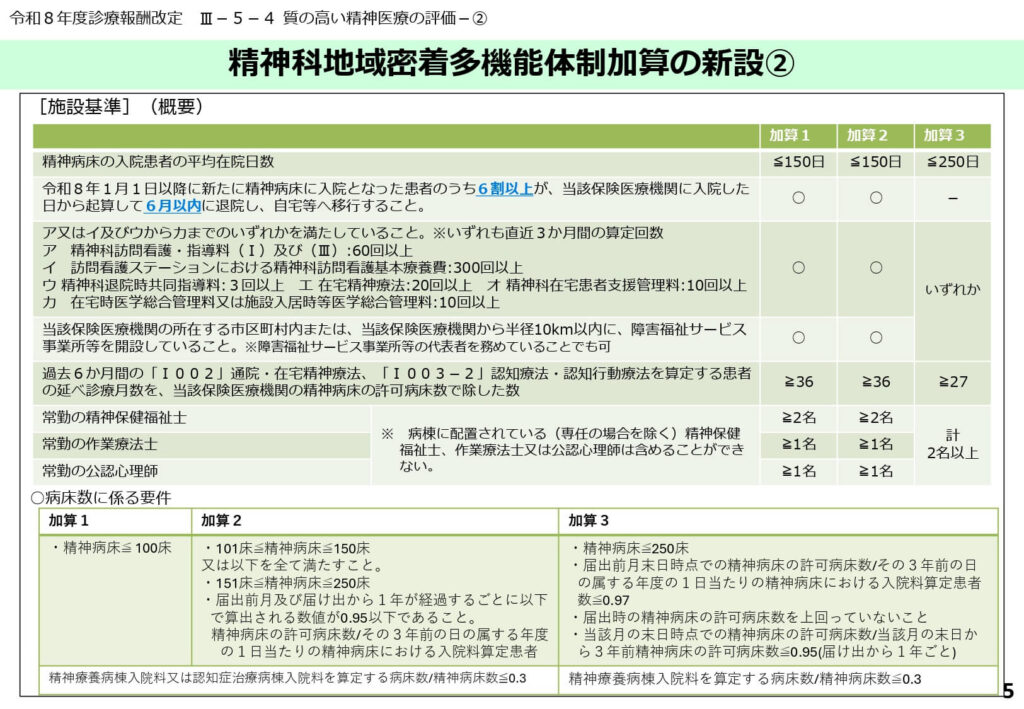Click the green "加算1" header in the upper table
The width and height of the screenshot is (1024, 709).
click(x=797, y=136)
